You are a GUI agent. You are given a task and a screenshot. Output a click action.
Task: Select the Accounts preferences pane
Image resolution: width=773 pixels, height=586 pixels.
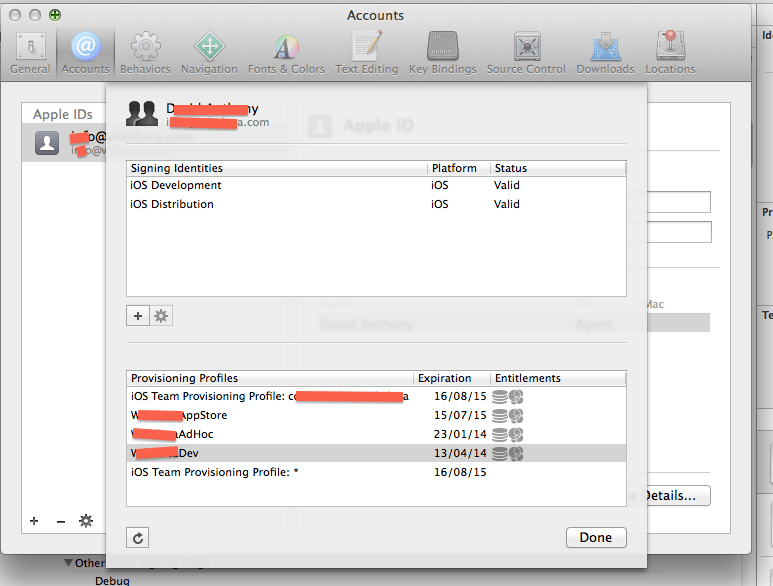(x=85, y=53)
